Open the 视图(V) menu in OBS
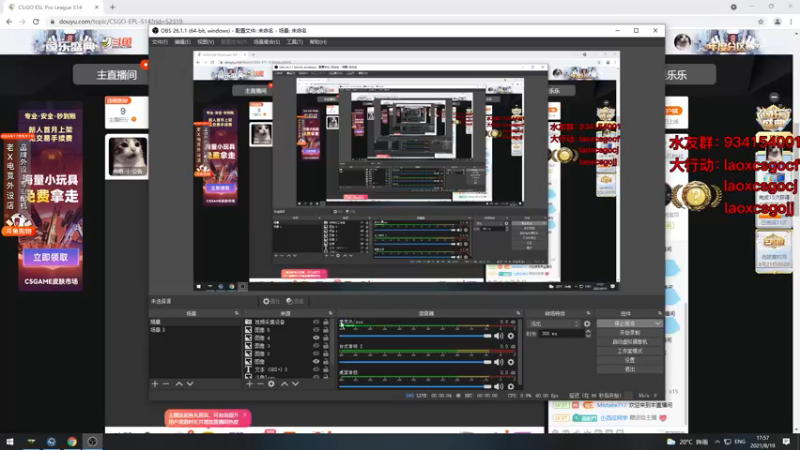 pos(206,42)
